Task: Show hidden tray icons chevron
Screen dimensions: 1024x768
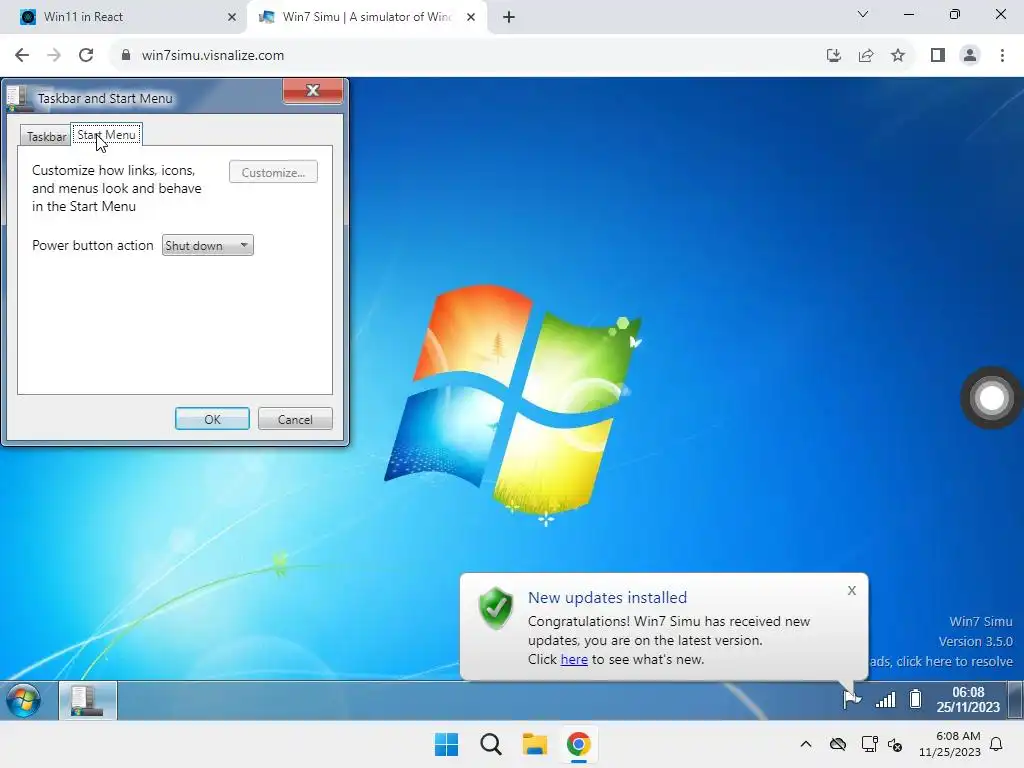Action: pyautogui.click(x=806, y=744)
